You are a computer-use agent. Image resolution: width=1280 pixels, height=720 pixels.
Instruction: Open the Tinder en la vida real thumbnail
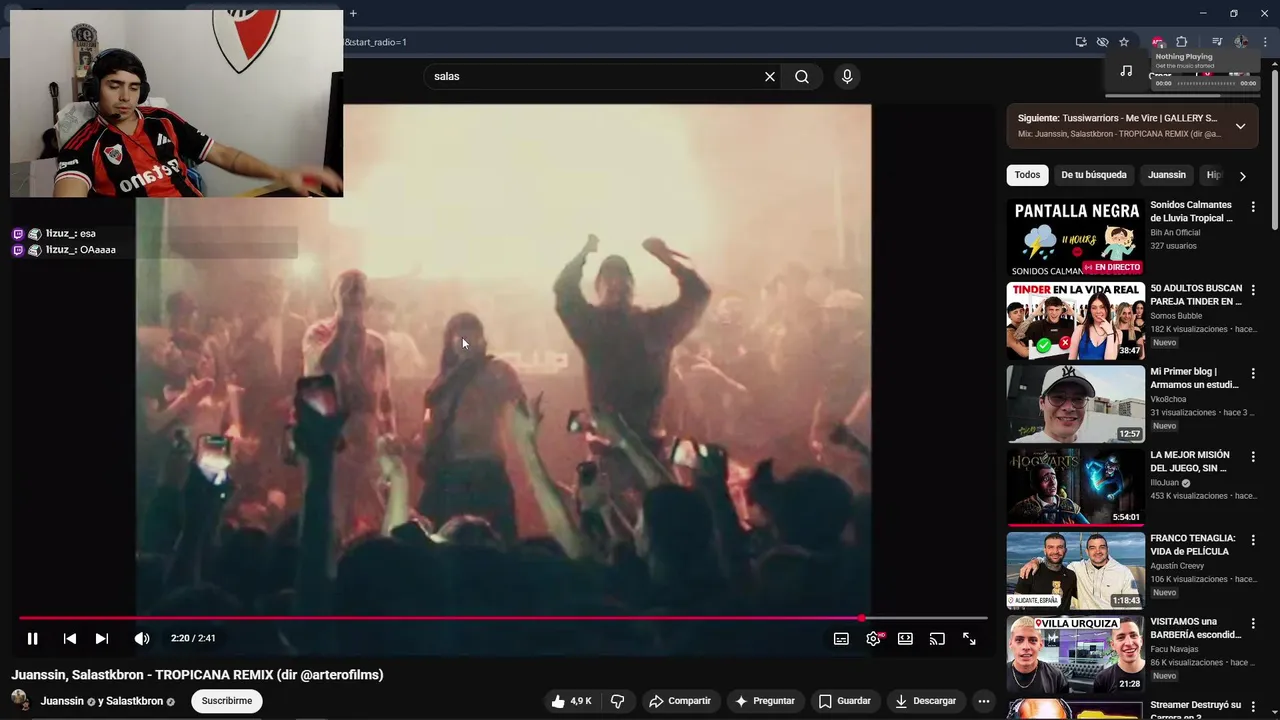(x=1076, y=320)
